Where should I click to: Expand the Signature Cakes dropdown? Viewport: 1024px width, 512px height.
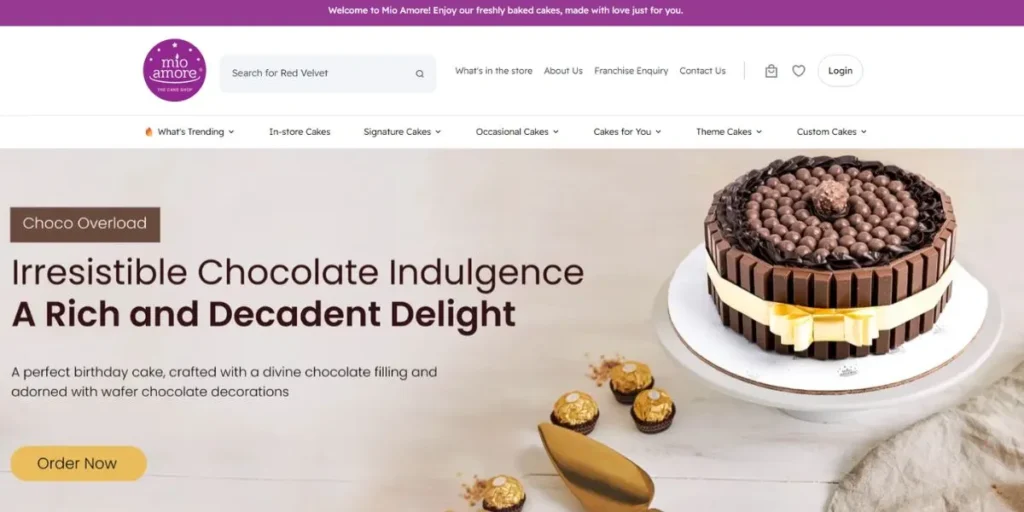pos(402,132)
